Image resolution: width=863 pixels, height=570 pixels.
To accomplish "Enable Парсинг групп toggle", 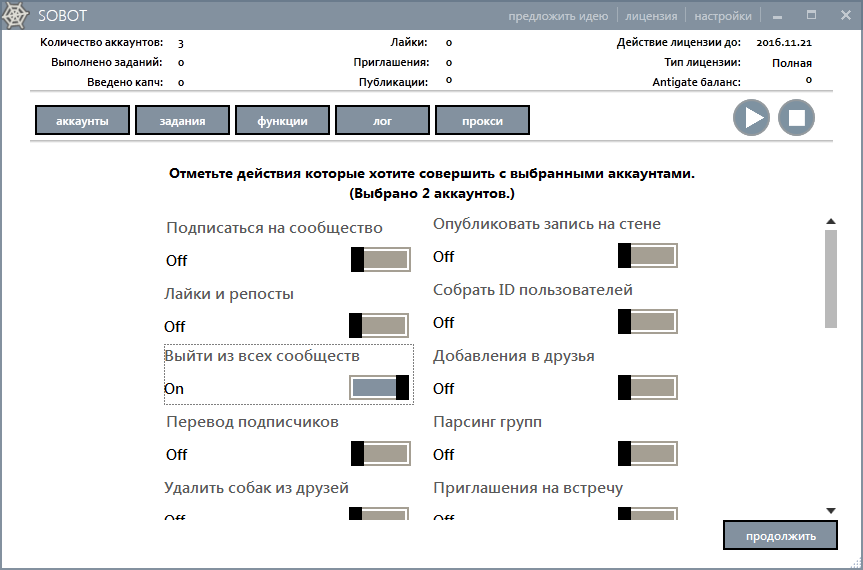I will (x=648, y=454).
